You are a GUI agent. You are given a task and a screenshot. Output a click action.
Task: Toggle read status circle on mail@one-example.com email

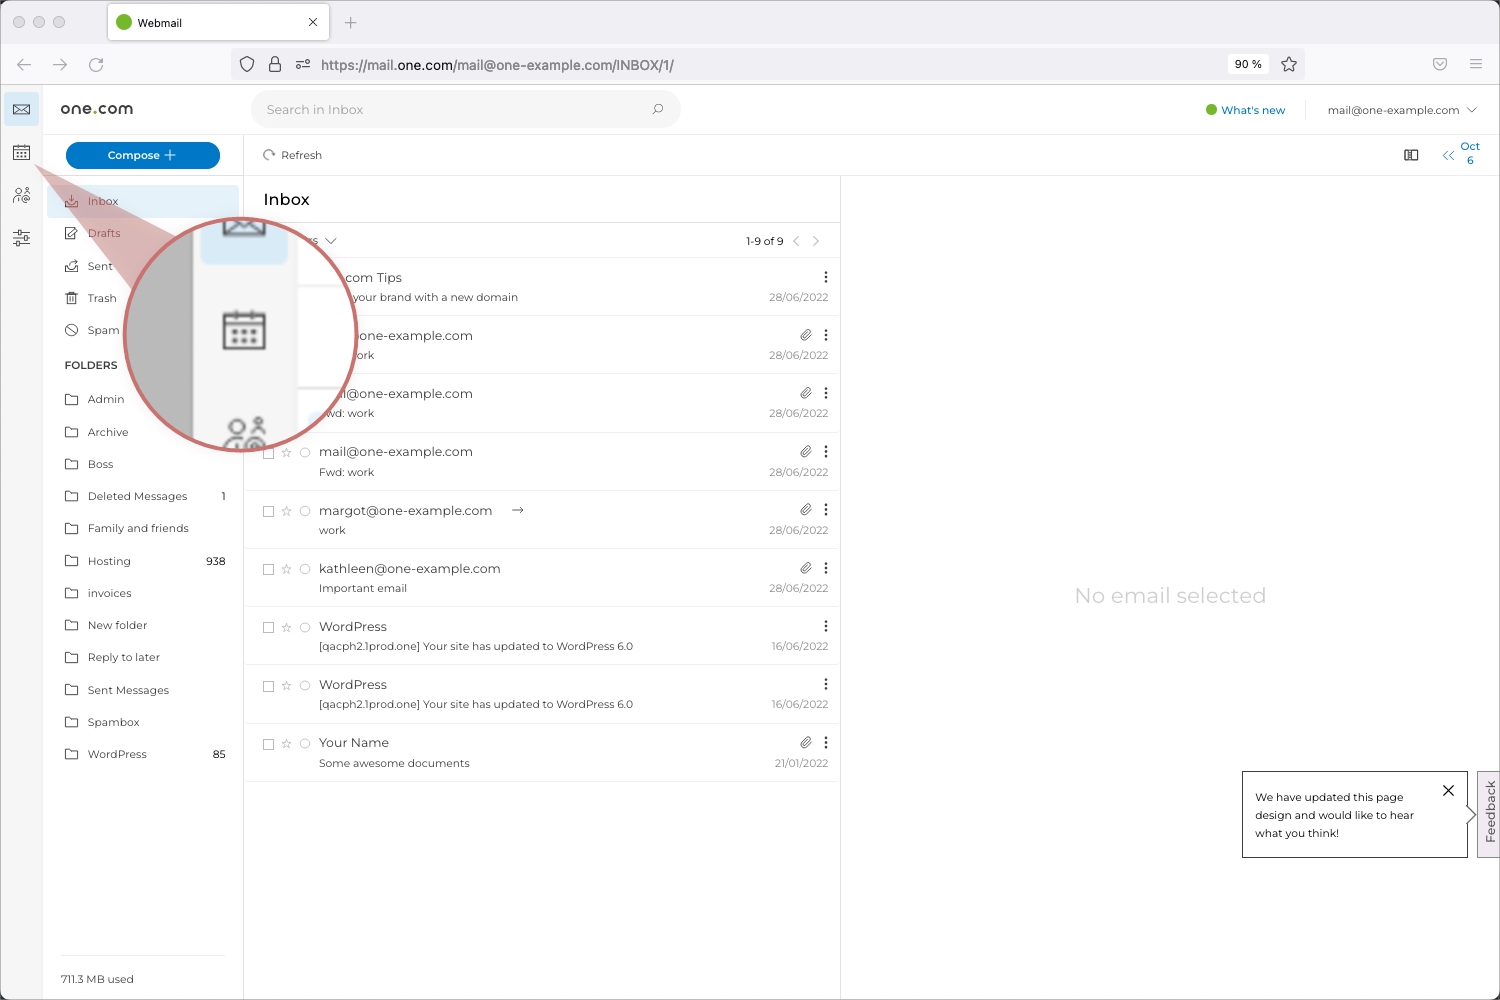(304, 452)
